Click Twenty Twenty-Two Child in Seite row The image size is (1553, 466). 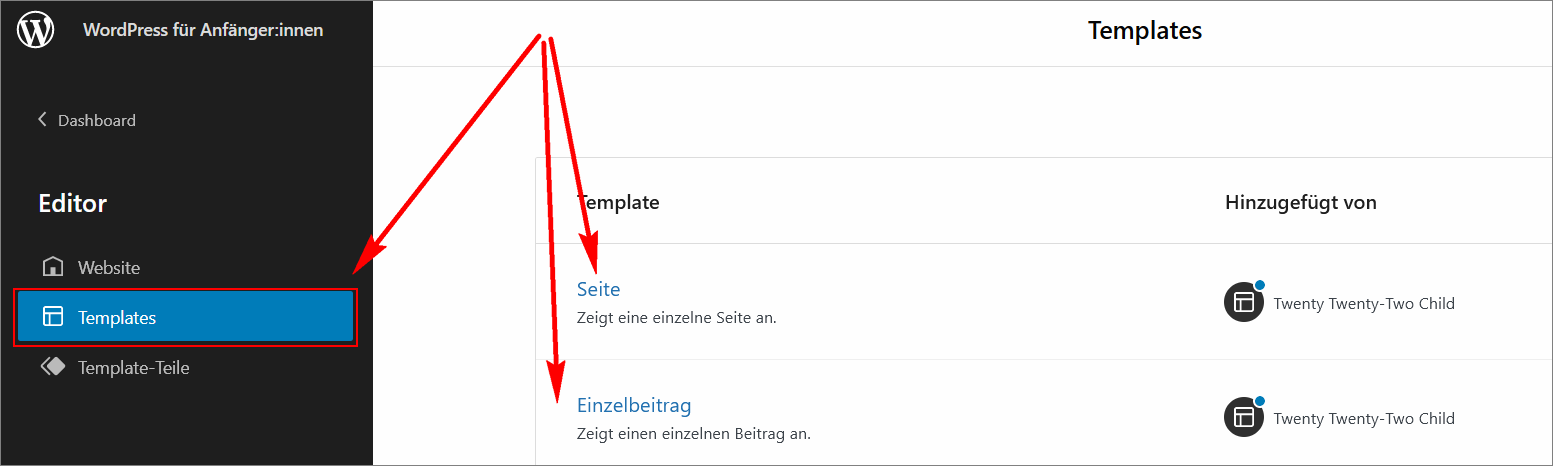pyautogui.click(x=1364, y=303)
